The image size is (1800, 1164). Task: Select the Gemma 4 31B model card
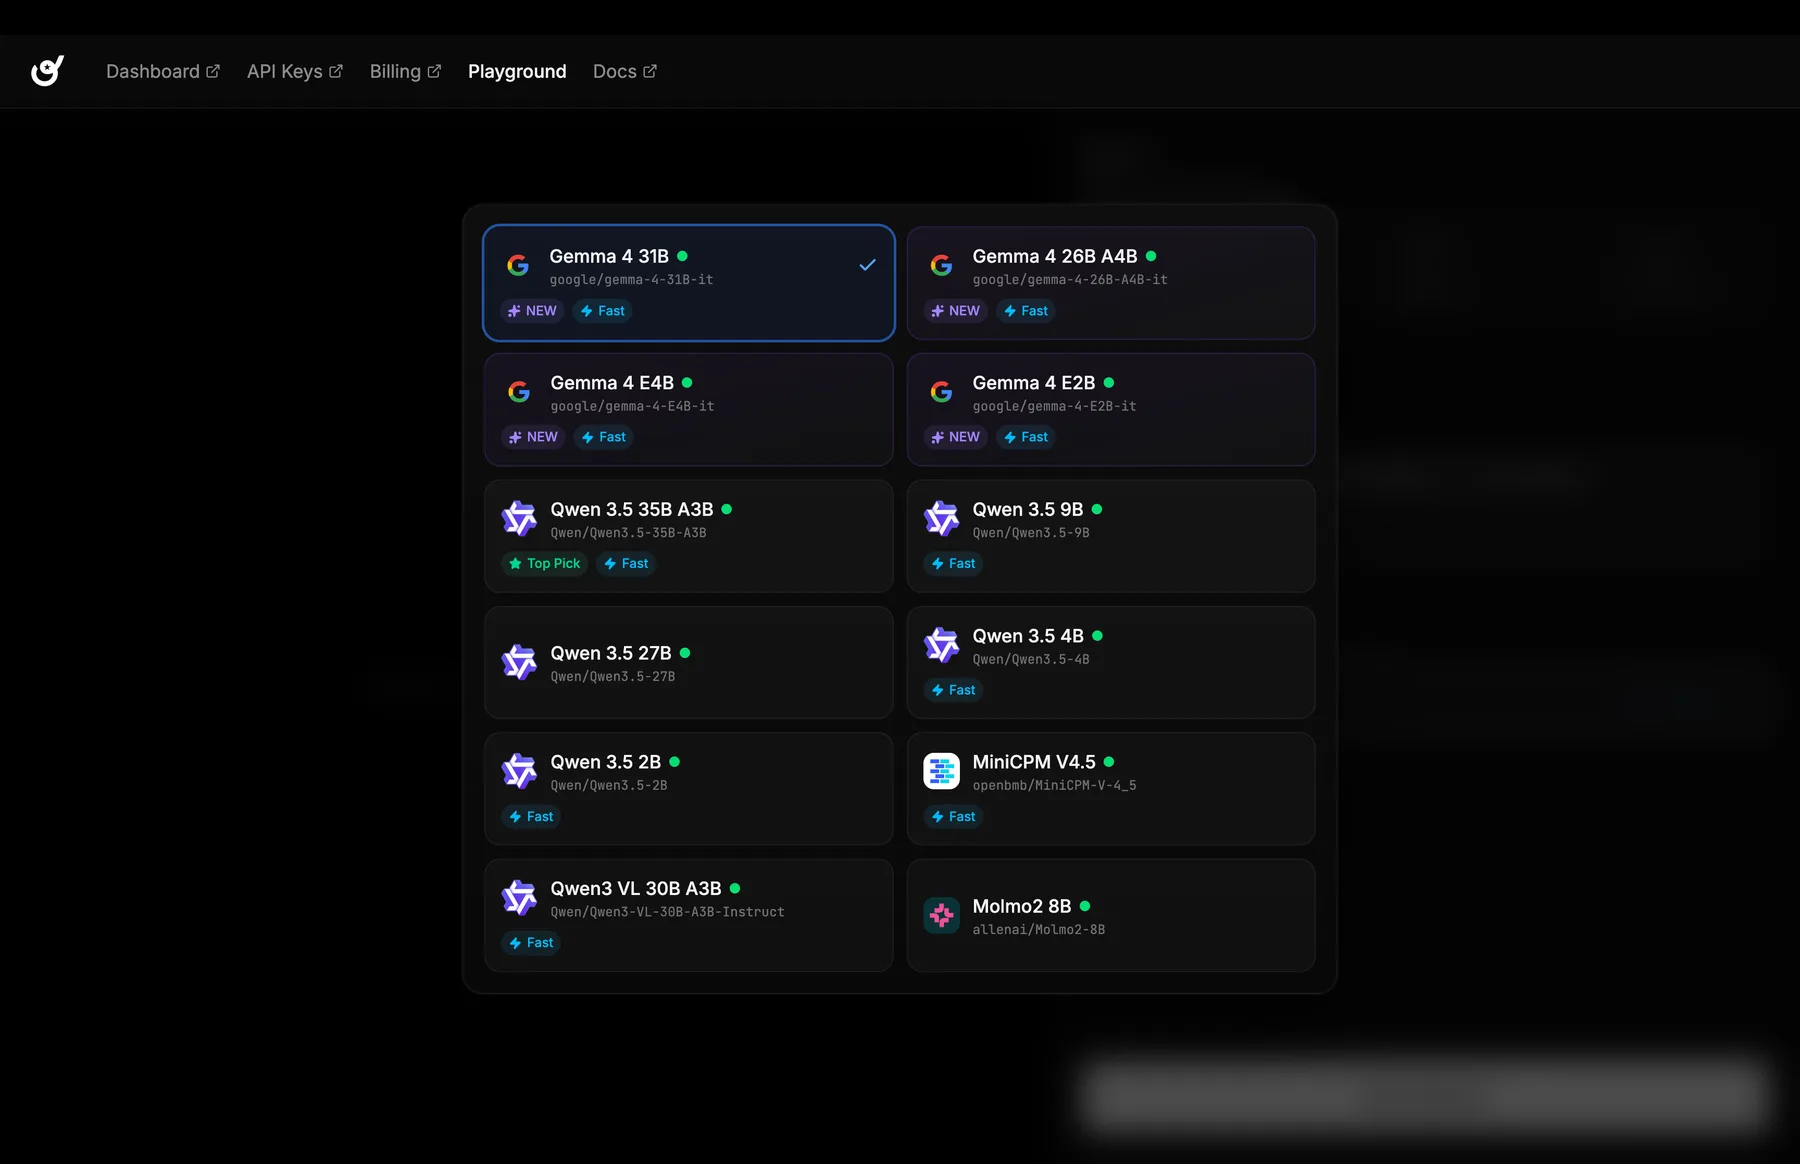(689, 283)
